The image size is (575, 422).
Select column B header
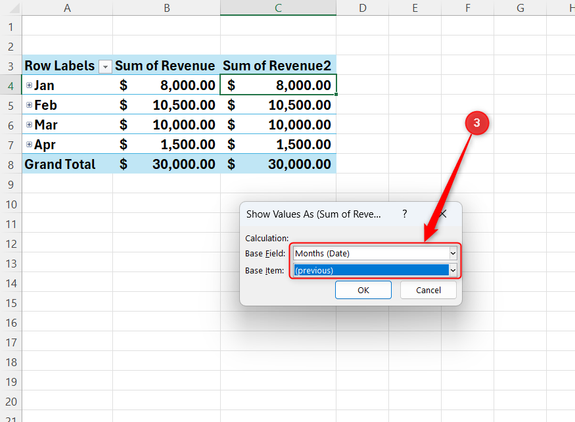(166, 8)
